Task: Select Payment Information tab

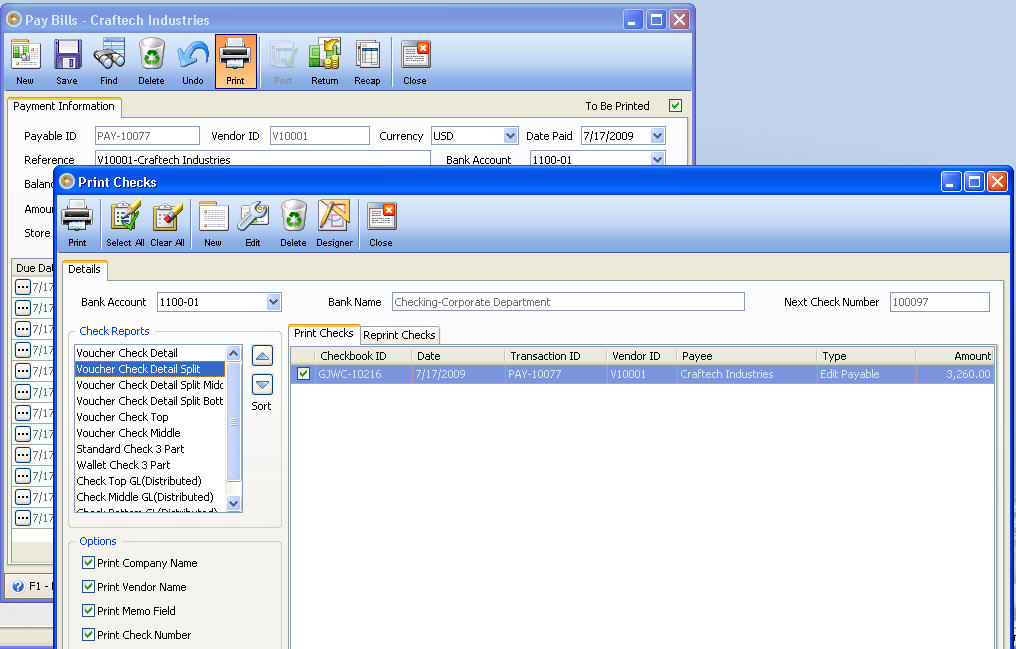Action: point(64,106)
